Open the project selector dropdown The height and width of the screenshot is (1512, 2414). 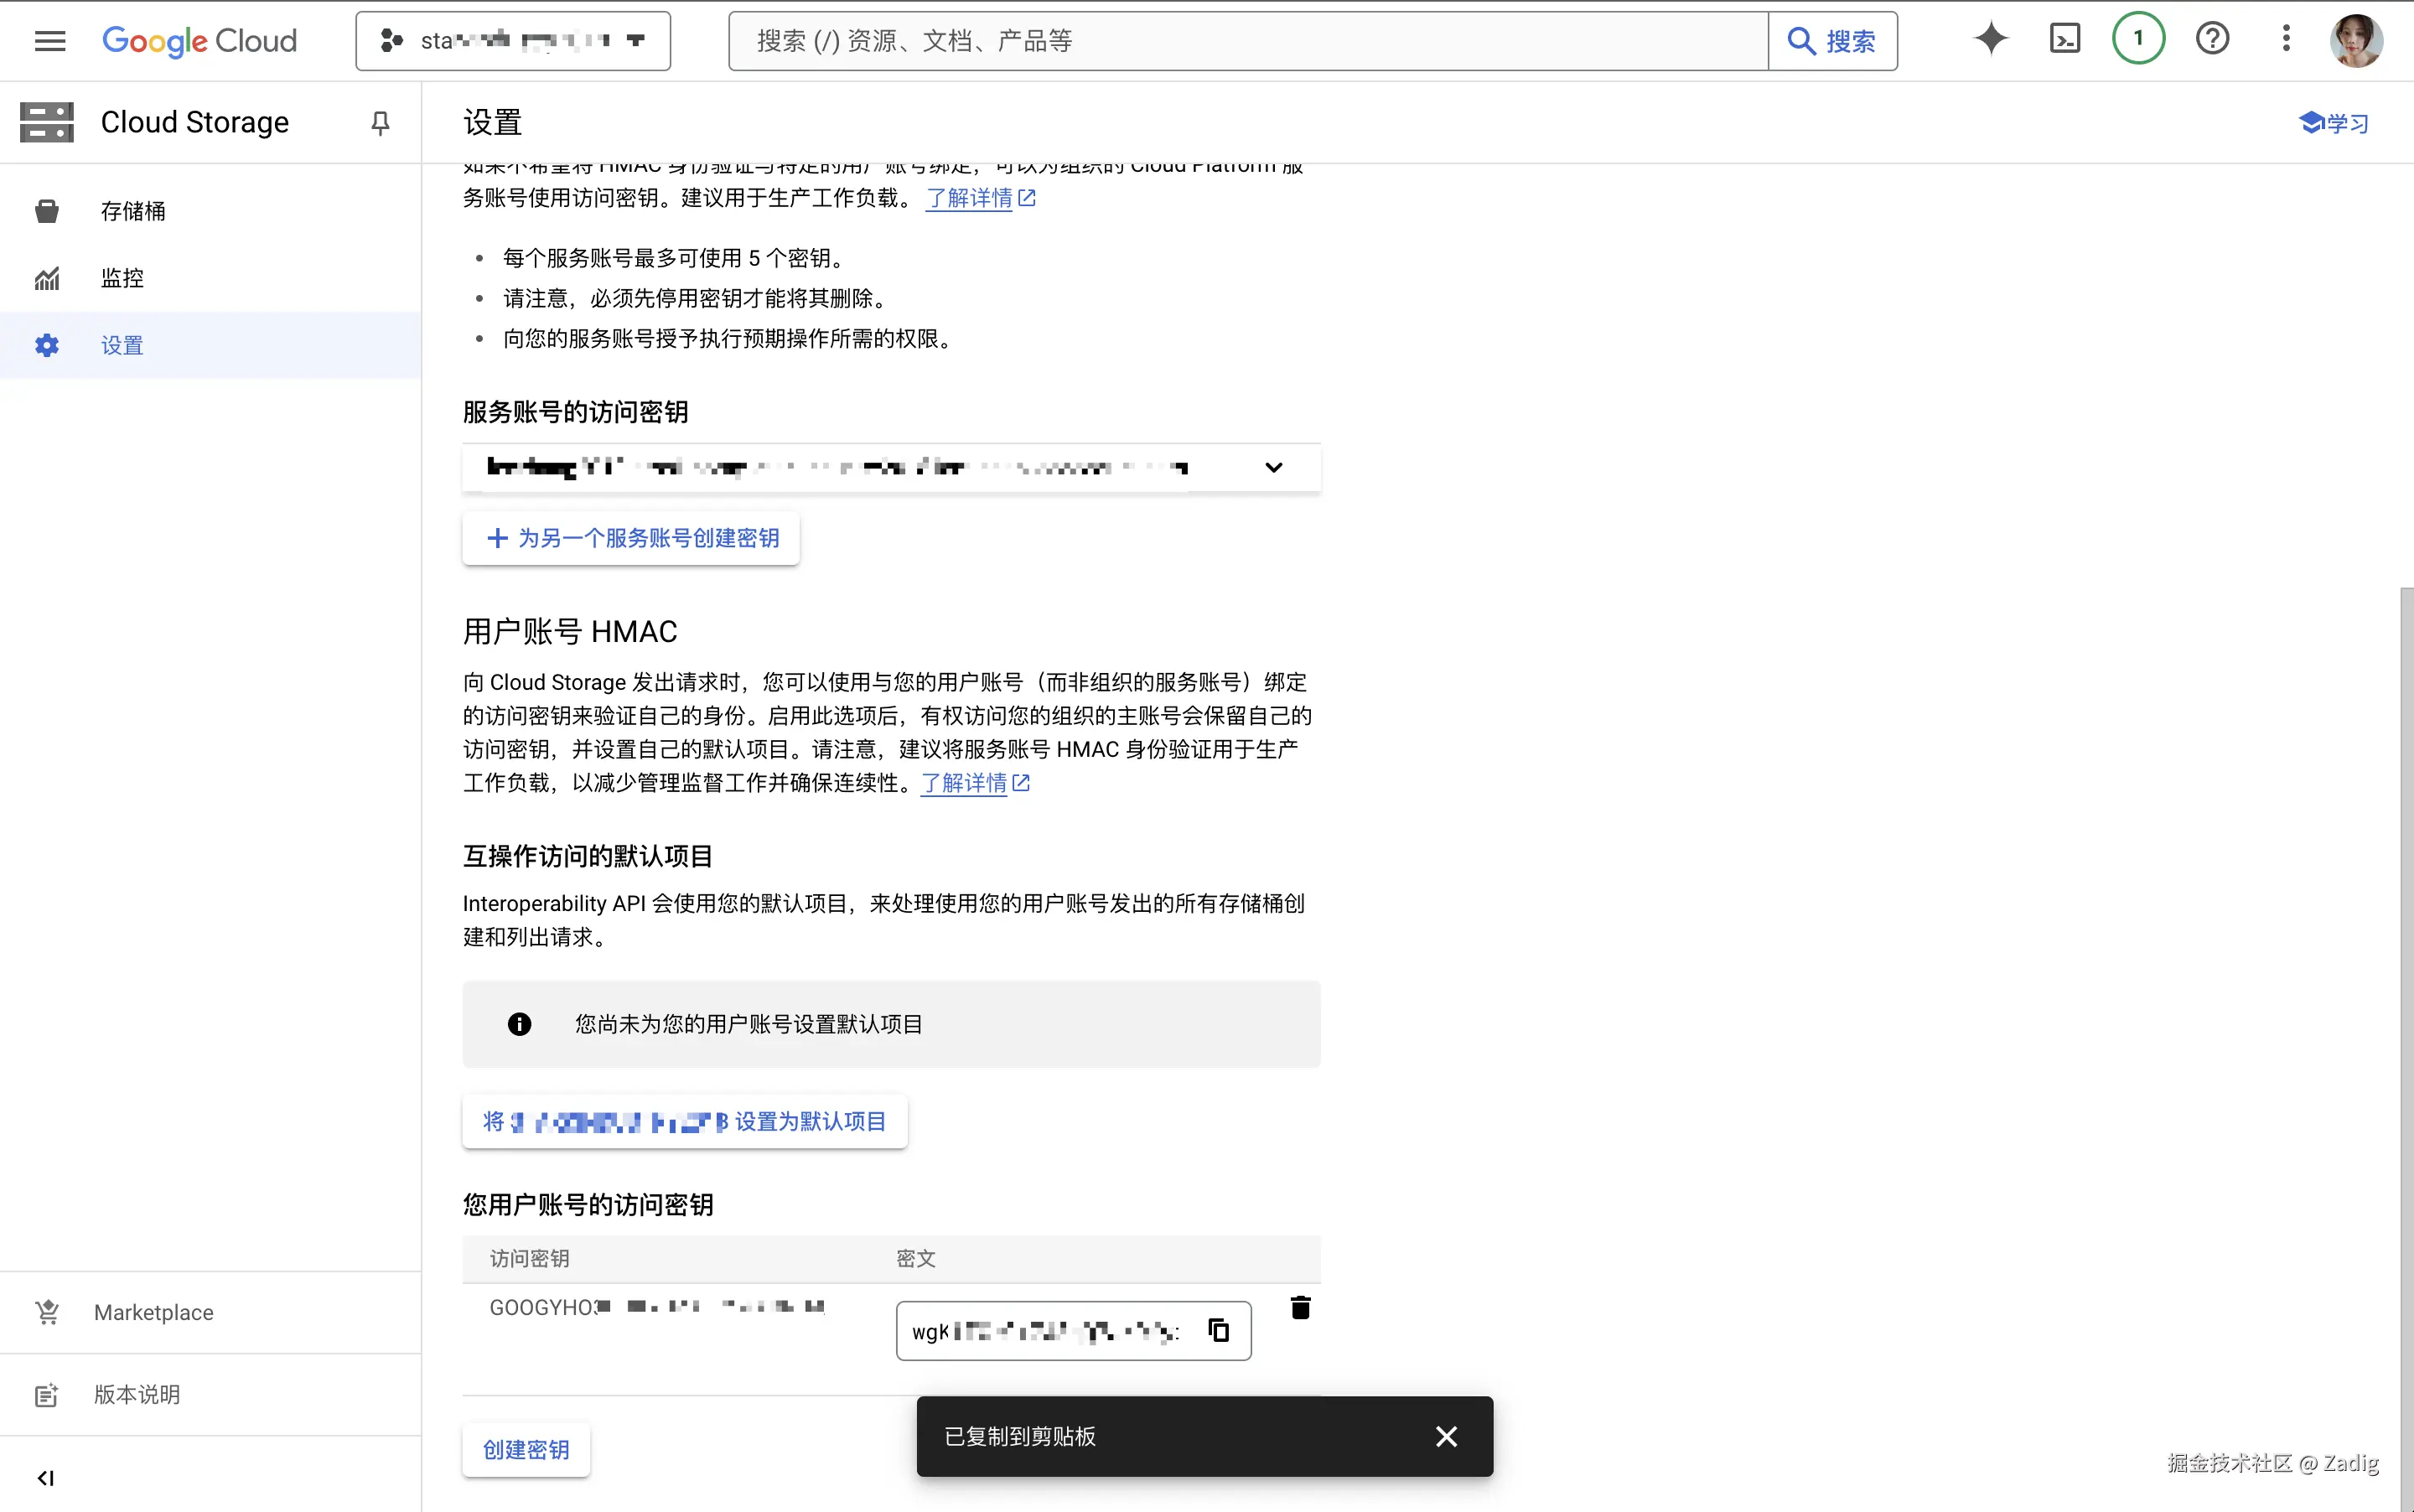coord(513,41)
